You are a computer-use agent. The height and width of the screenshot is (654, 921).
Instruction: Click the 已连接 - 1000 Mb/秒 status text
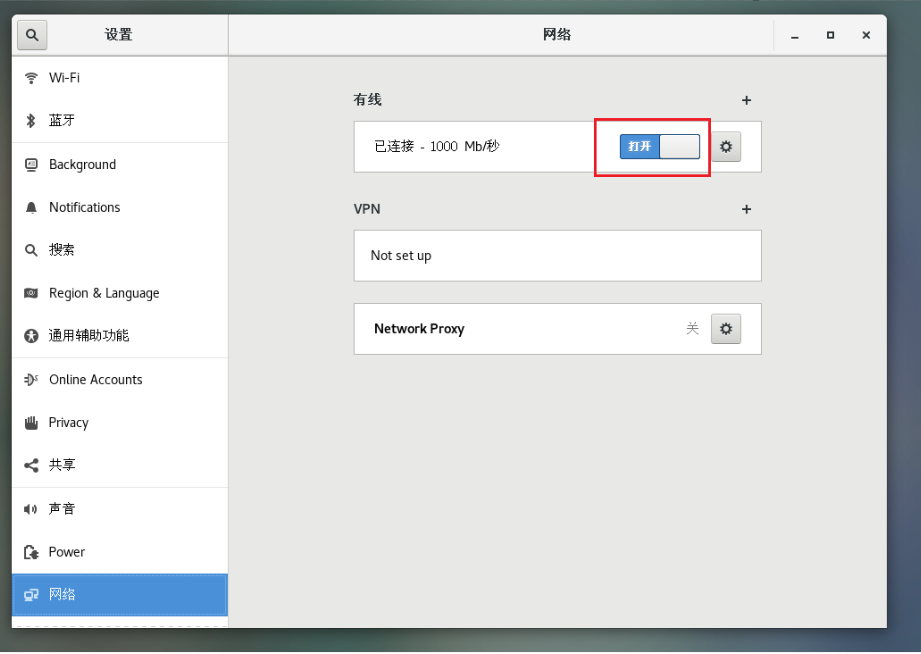[437, 146]
